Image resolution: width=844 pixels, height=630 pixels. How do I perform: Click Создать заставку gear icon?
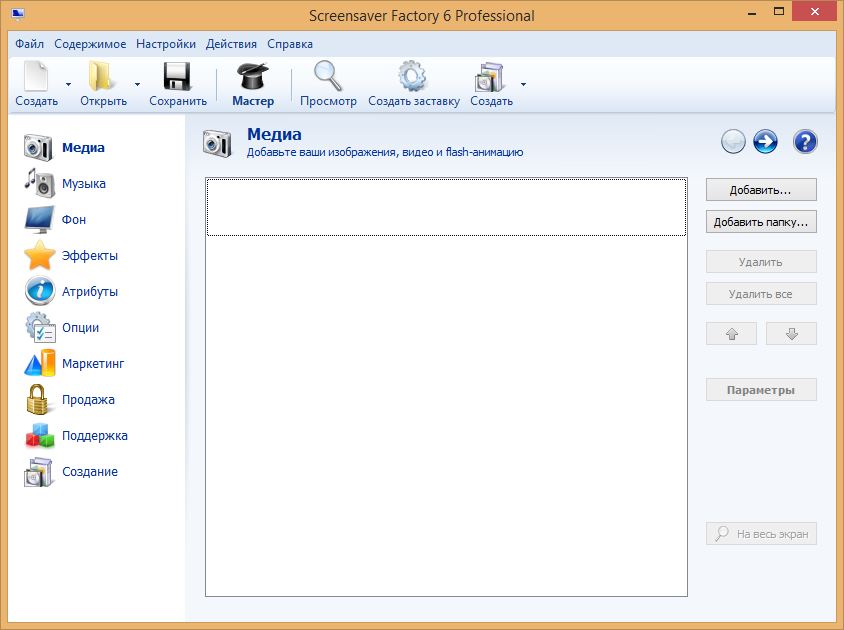coord(413,78)
